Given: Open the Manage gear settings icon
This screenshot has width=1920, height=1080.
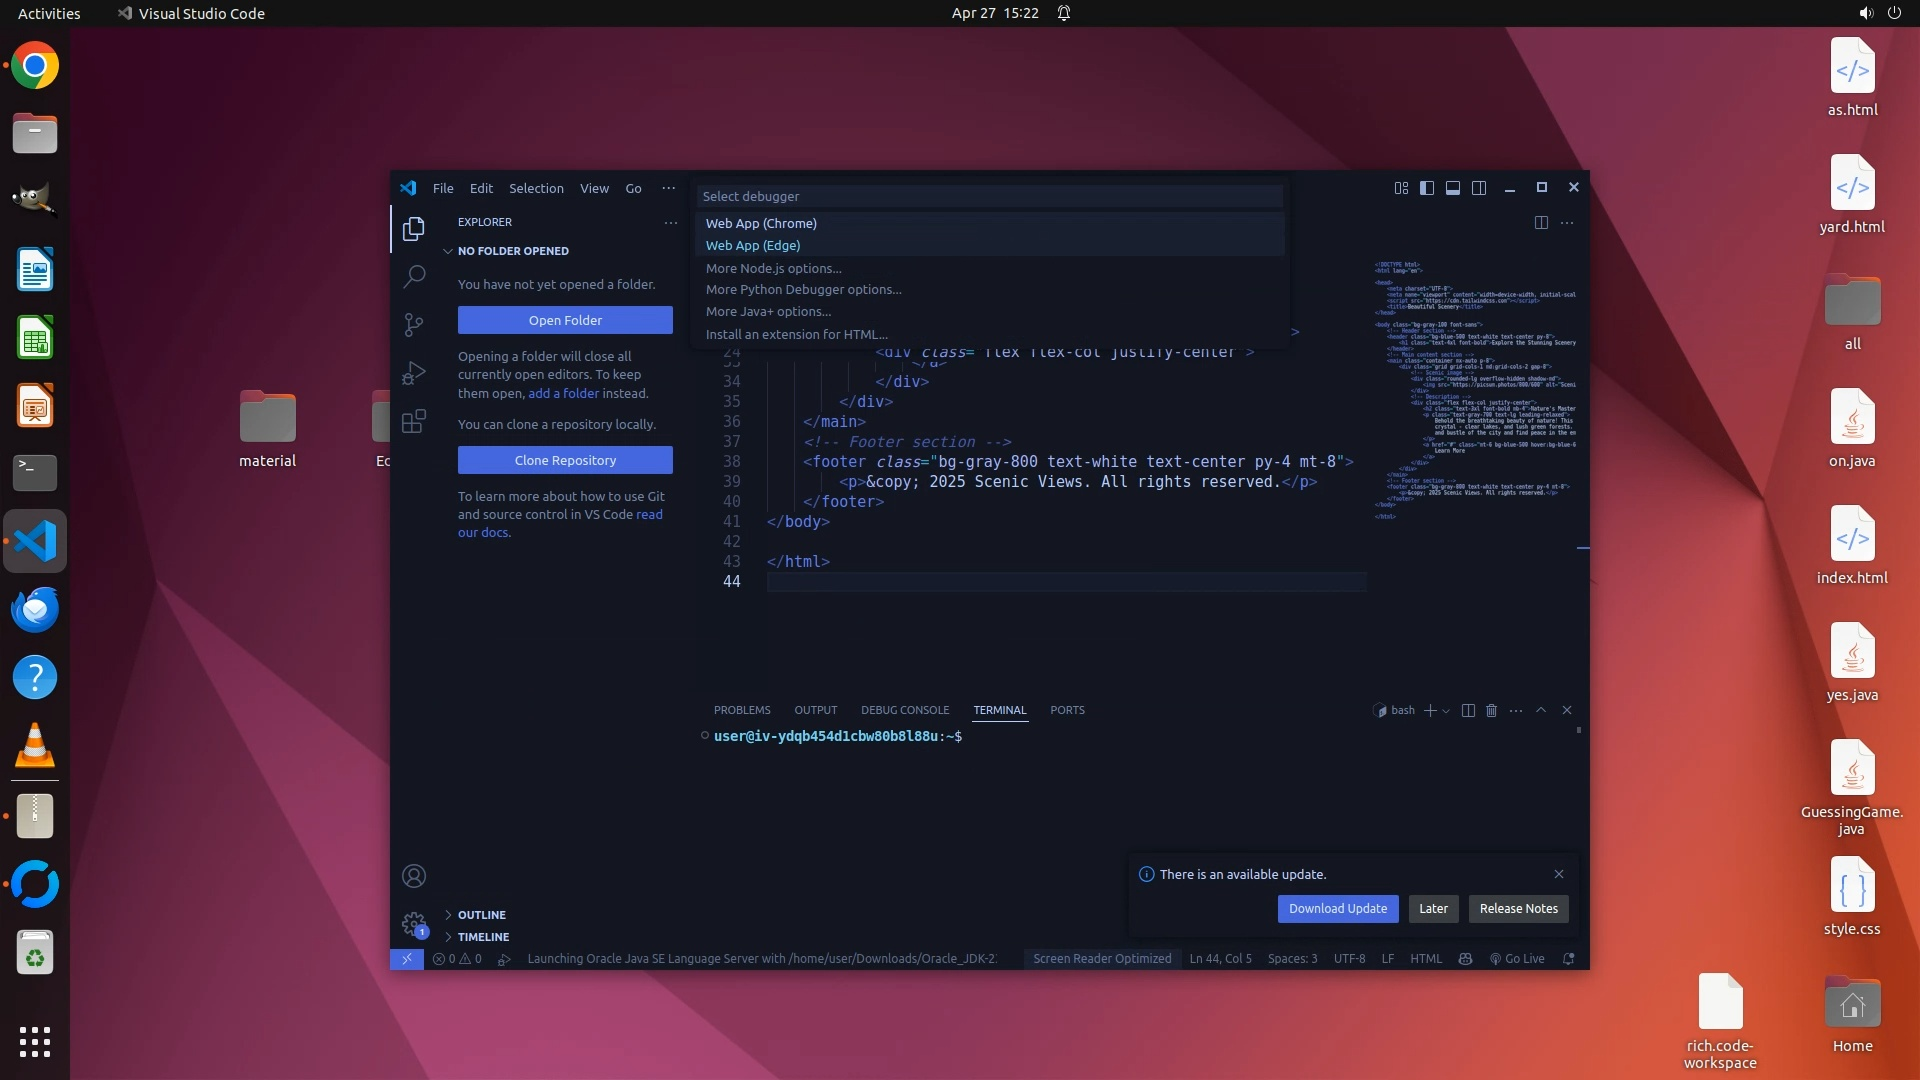Looking at the screenshot, I should pyautogui.click(x=414, y=924).
